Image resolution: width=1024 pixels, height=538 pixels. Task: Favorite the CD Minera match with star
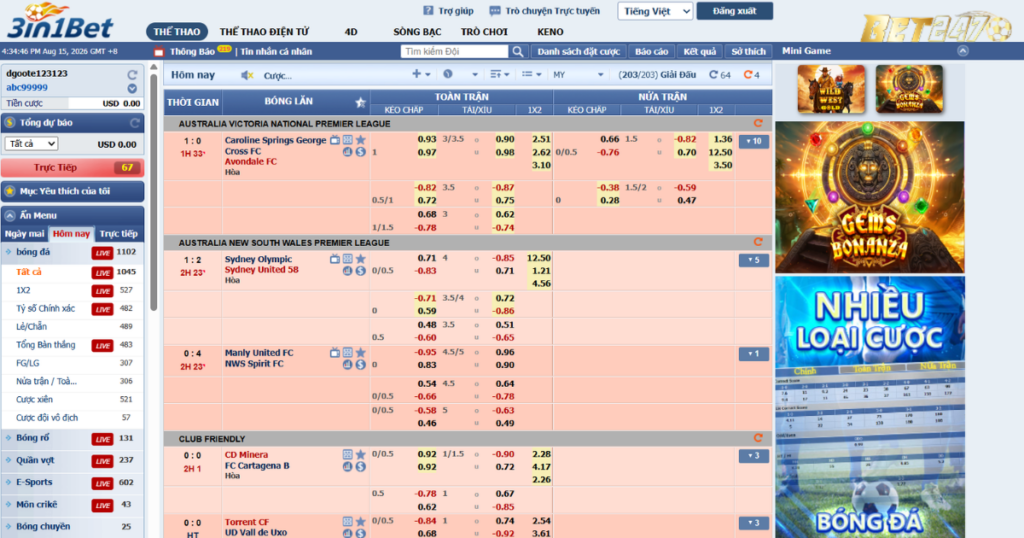360,454
